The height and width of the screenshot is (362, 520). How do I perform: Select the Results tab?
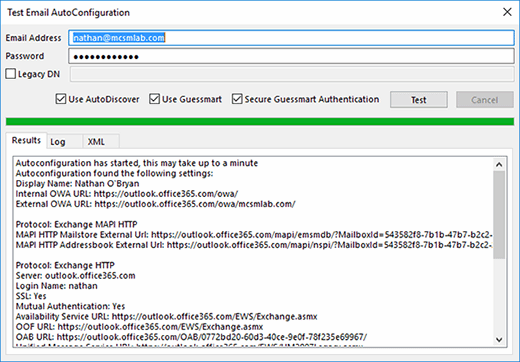(26, 140)
